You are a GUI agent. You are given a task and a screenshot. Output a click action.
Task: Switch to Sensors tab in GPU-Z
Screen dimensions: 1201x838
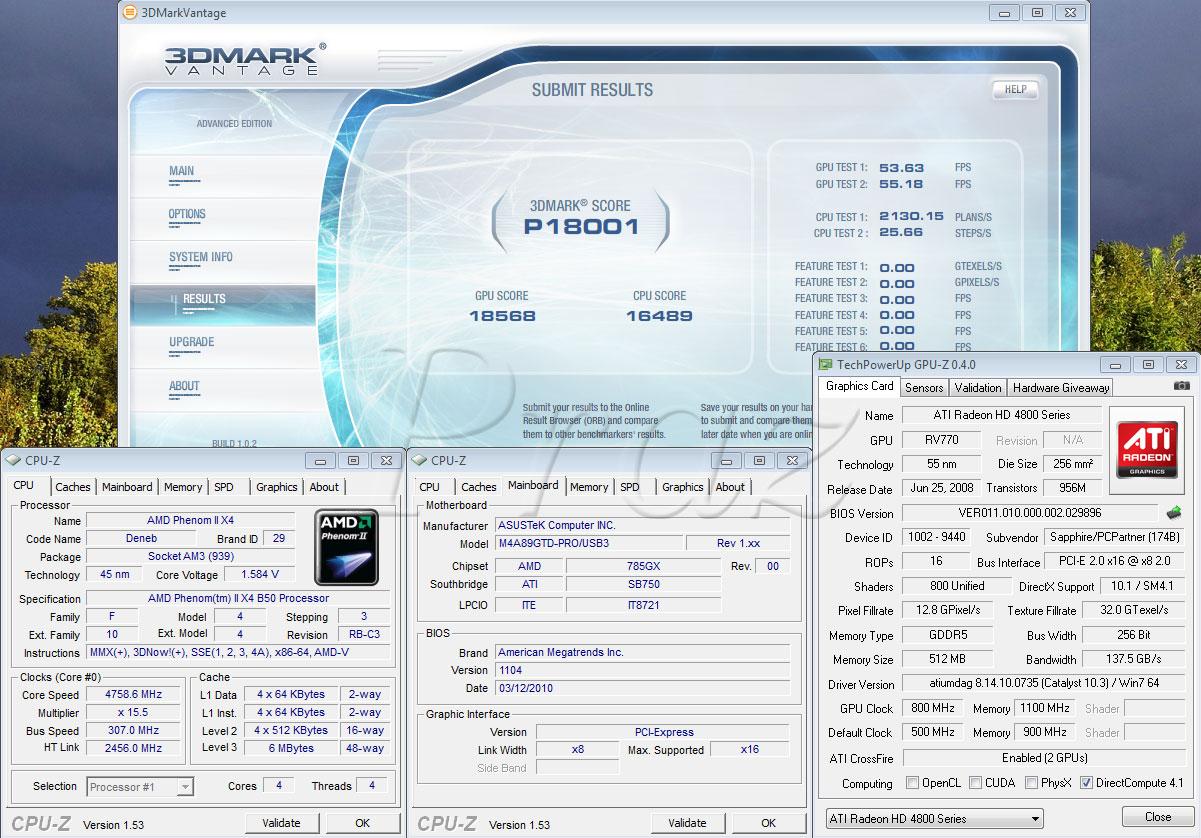[x=924, y=387]
